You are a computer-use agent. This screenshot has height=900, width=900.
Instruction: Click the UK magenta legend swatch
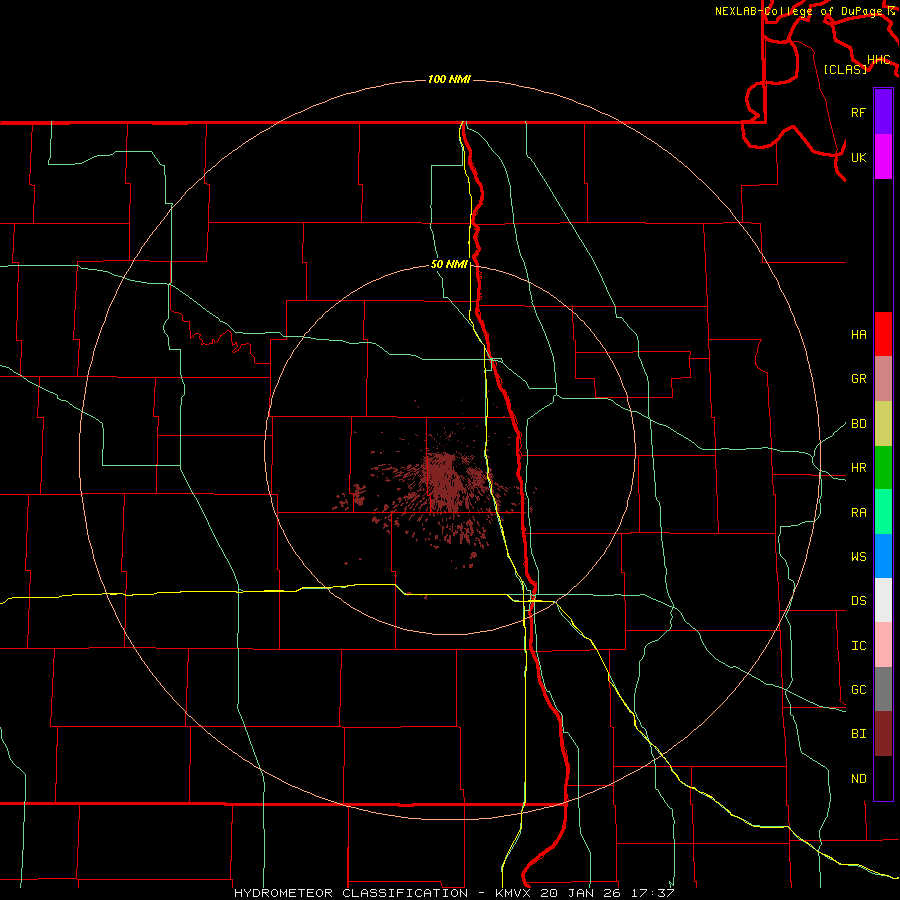pyautogui.click(x=883, y=157)
